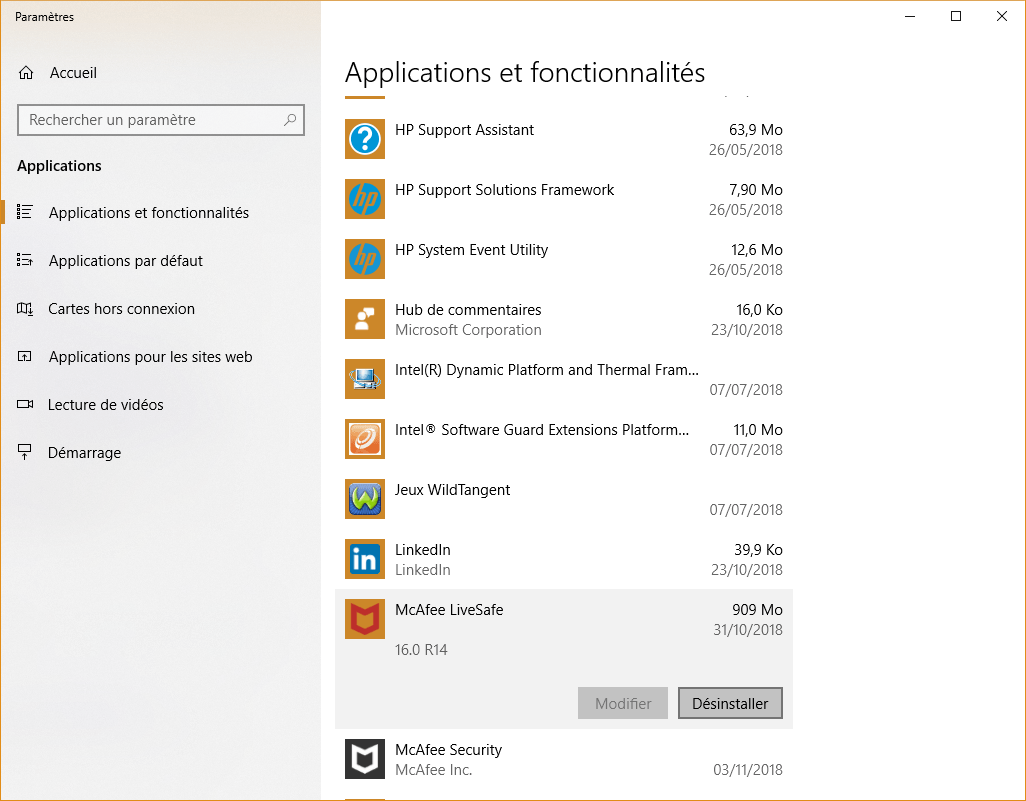Click the McAfee LiveSafe red shield icon
Viewport: 1026px width, 801px height.
click(x=365, y=620)
